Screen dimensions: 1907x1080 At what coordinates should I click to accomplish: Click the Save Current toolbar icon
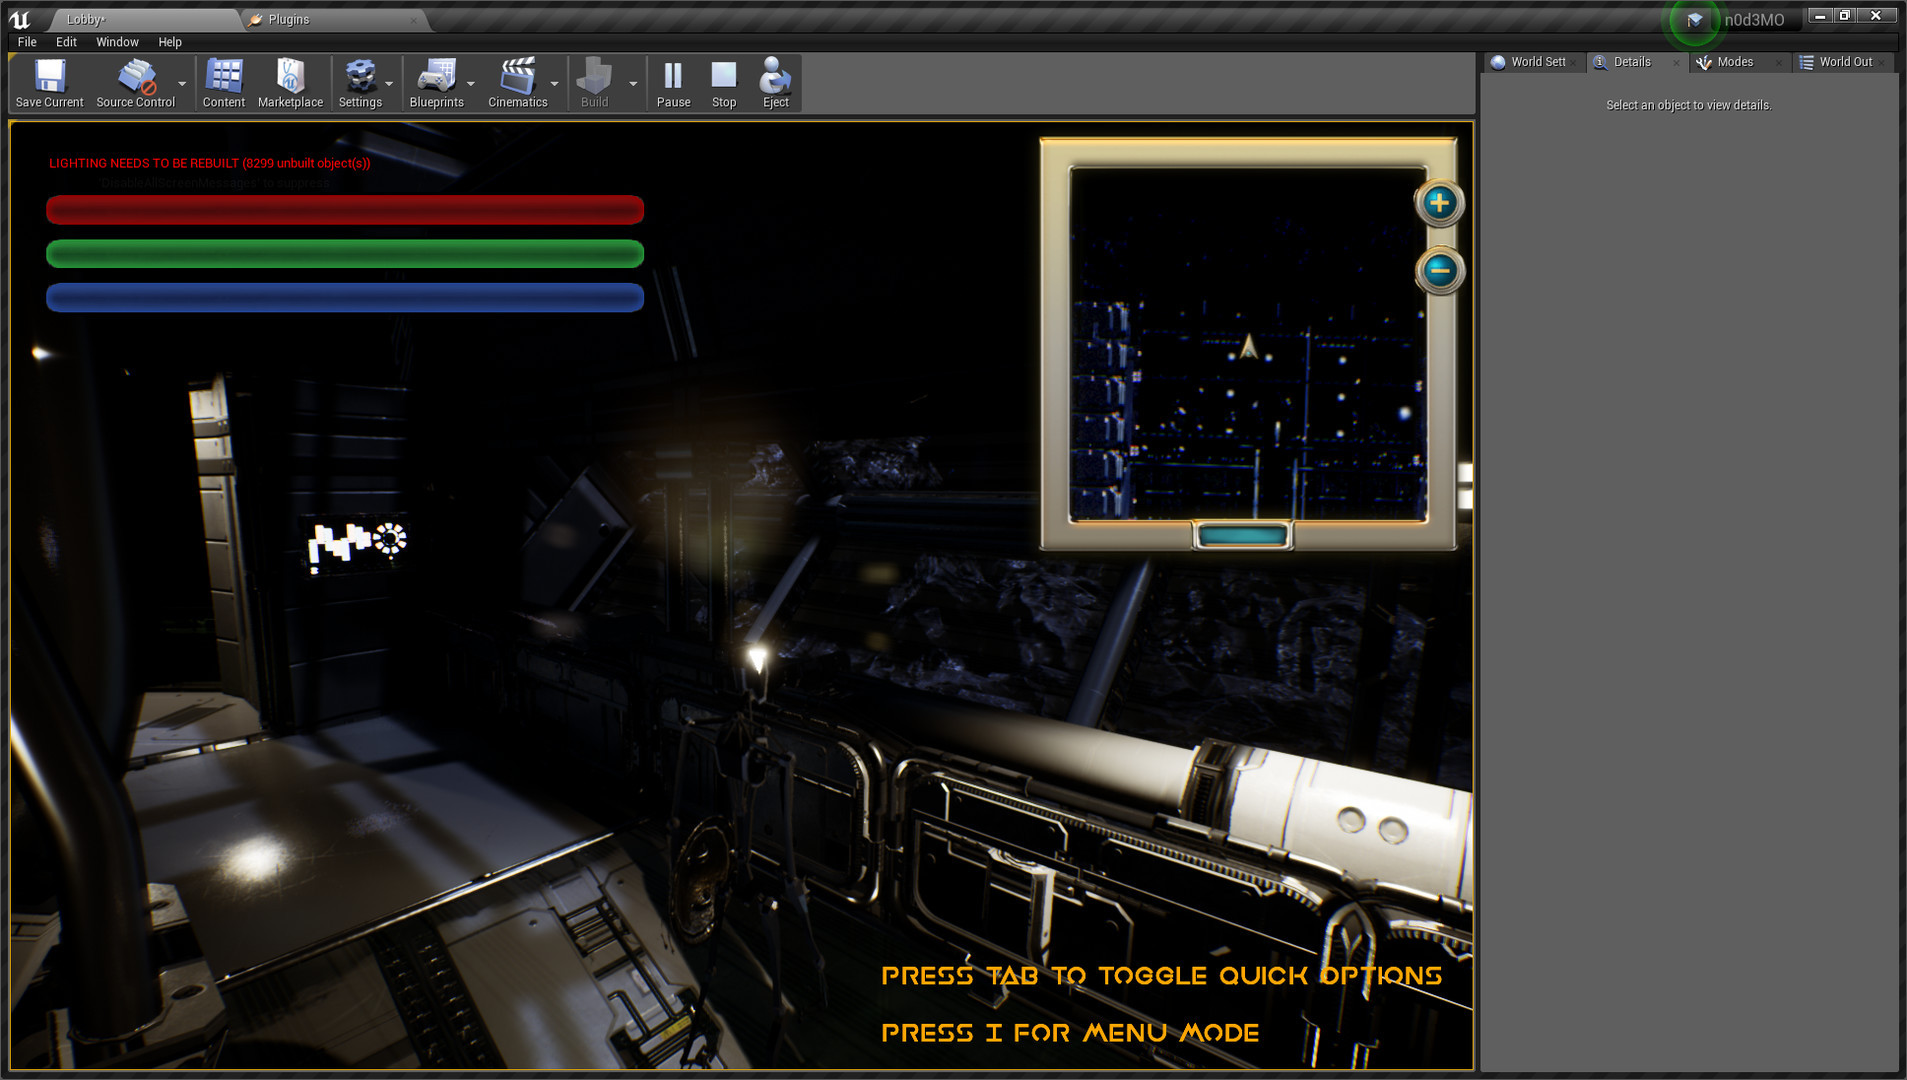pos(49,83)
